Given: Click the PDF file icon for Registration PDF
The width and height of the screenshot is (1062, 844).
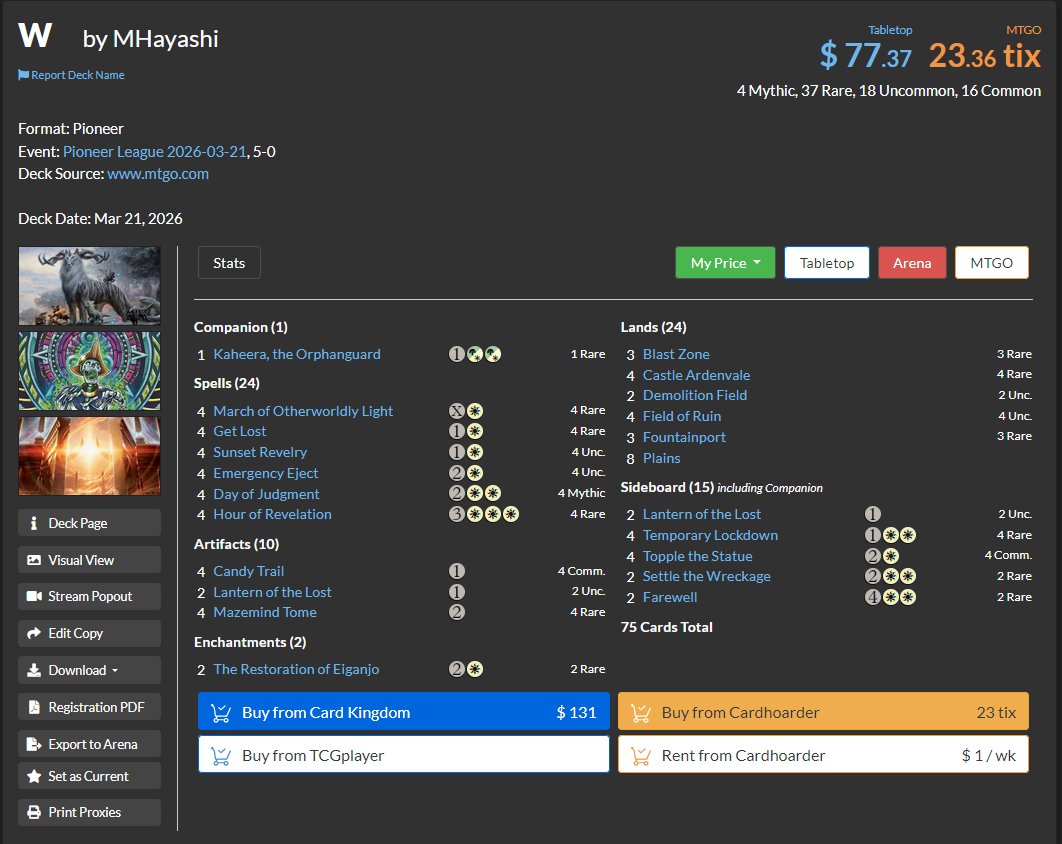Looking at the screenshot, I should click(x=34, y=707).
